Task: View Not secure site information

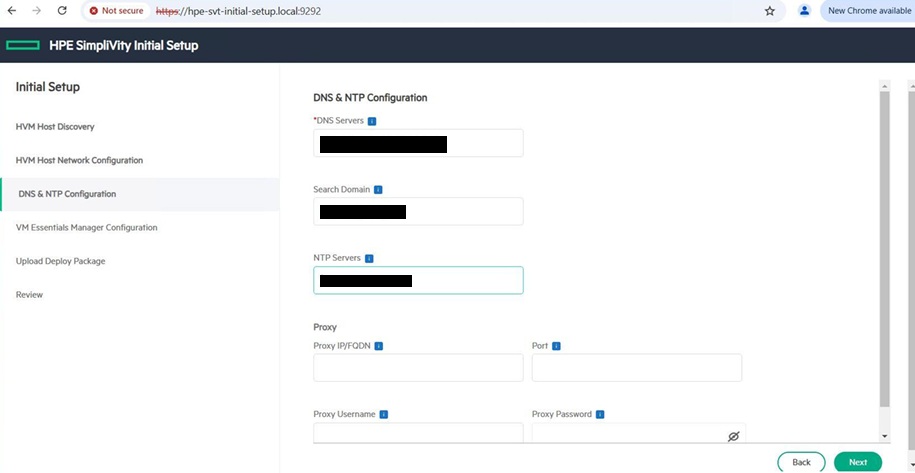Action: (x=116, y=11)
